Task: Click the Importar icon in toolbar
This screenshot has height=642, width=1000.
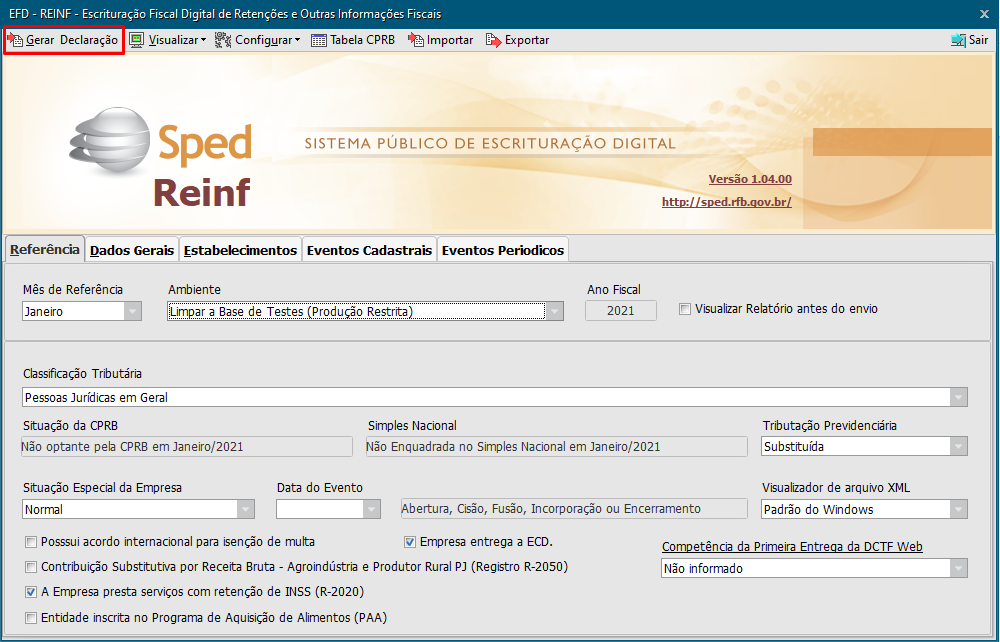Action: click(x=416, y=40)
